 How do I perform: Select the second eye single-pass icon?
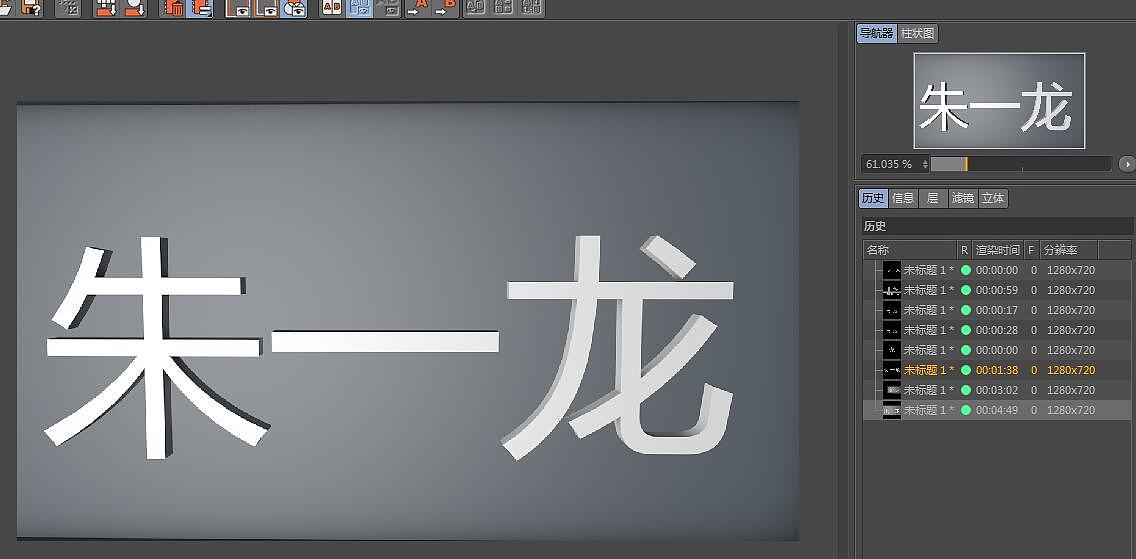pos(266,8)
